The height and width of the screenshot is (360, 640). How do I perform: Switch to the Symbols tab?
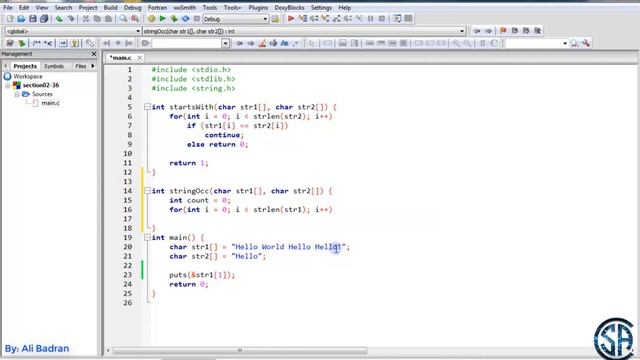tap(54, 66)
